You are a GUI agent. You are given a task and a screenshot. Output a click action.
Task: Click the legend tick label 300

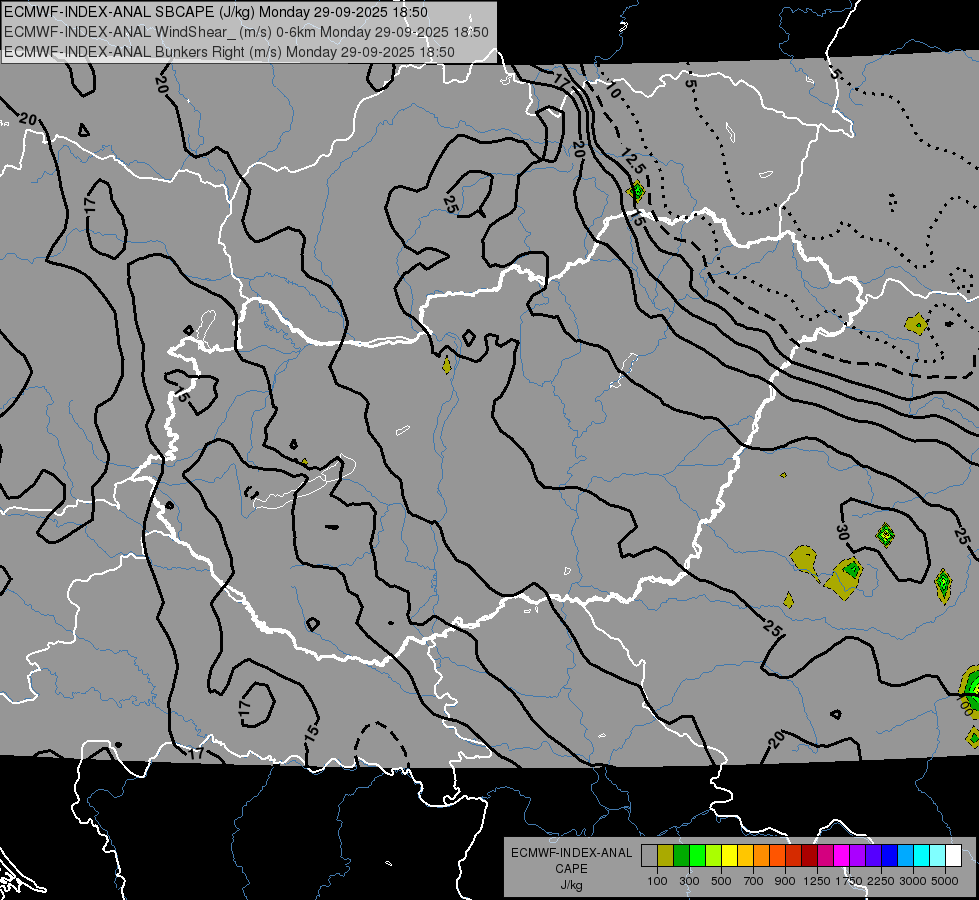689,881
